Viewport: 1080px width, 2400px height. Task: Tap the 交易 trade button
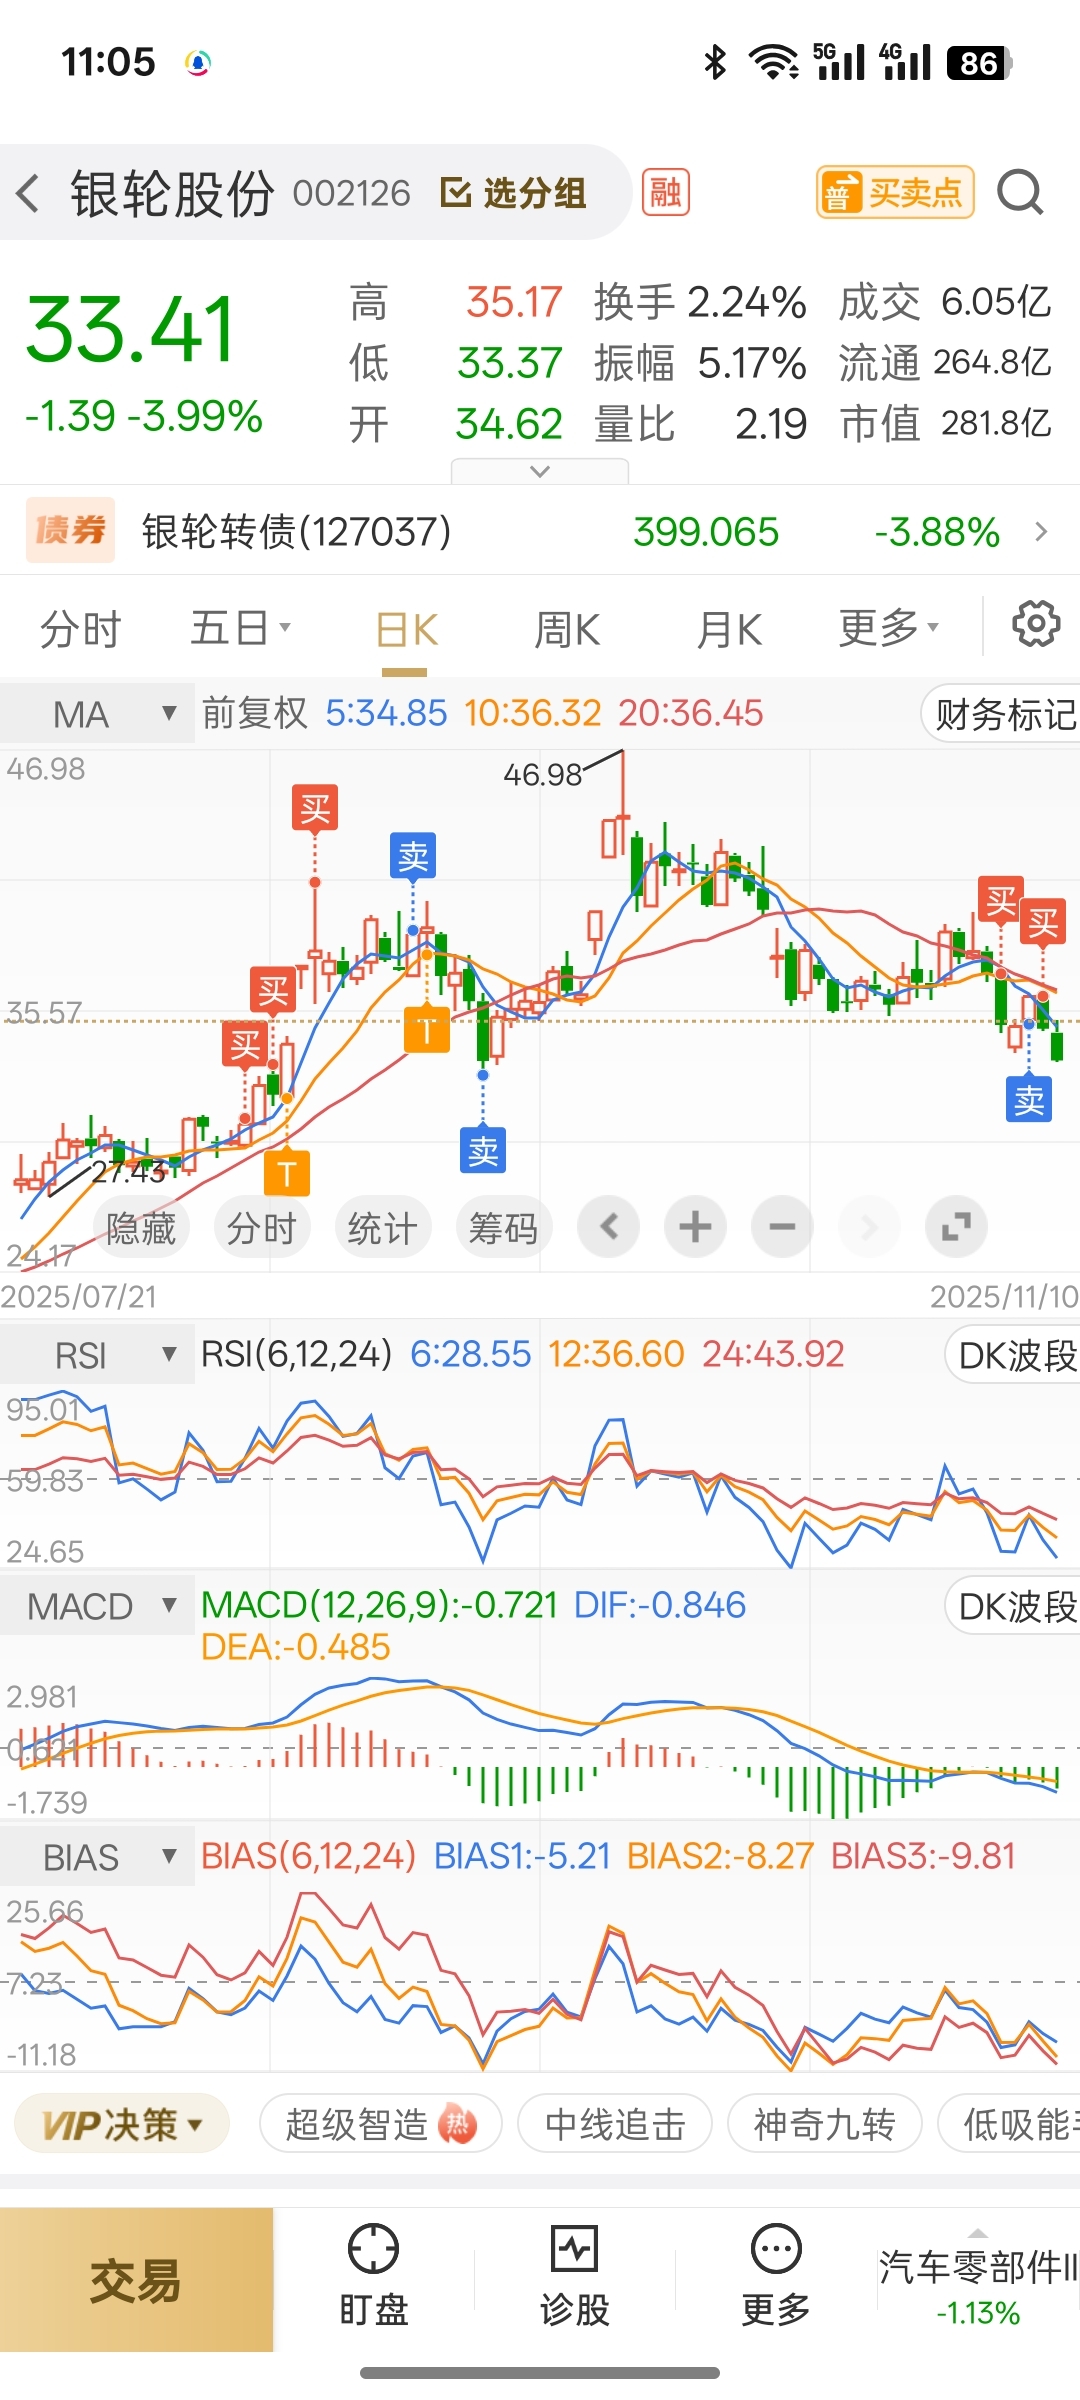(136, 2281)
